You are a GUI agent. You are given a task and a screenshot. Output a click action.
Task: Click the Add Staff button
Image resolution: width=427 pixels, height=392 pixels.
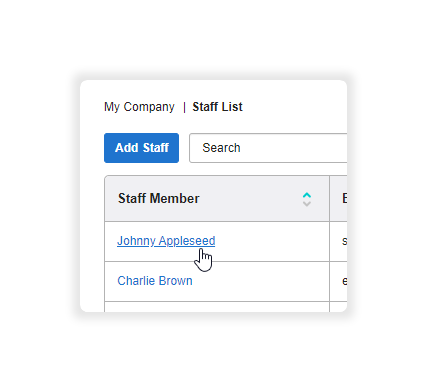pyautogui.click(x=141, y=148)
